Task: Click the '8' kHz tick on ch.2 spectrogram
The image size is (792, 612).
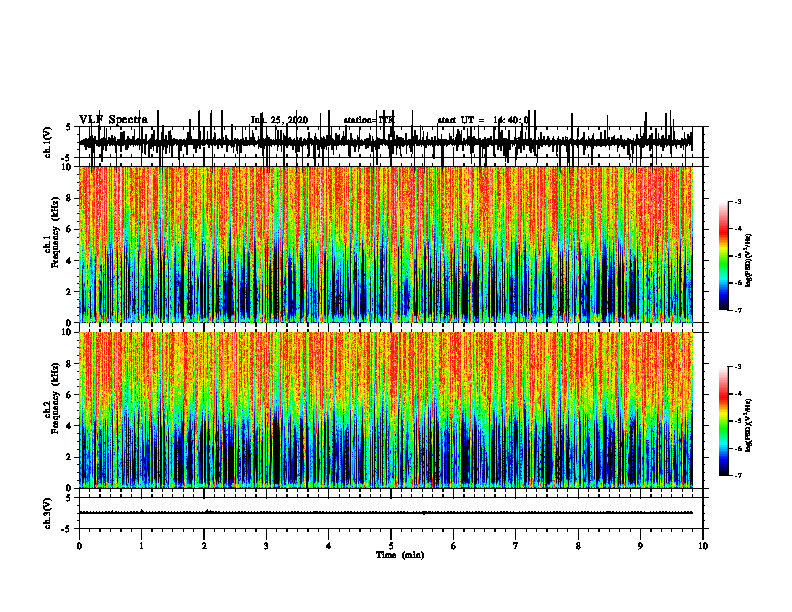Action: click(70, 364)
